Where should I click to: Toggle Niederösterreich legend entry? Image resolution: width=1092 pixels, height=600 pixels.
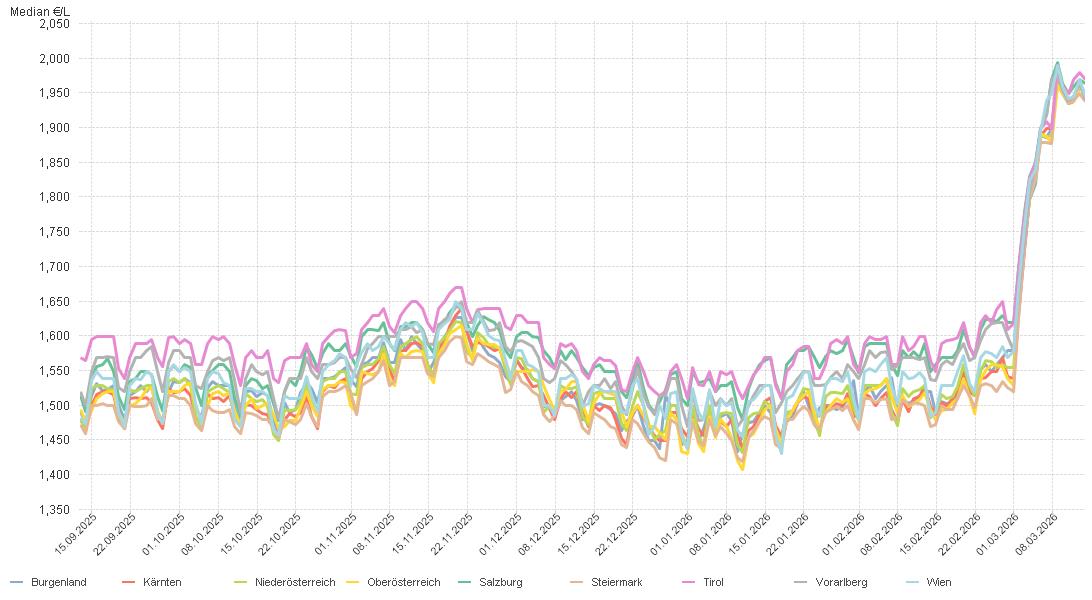coord(294,582)
